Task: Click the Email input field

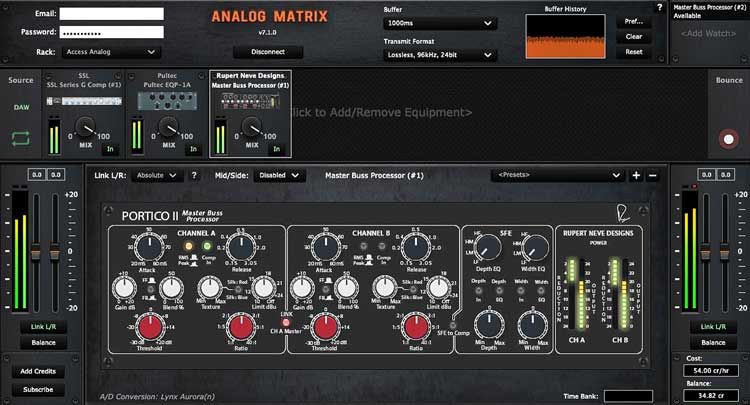Action: tap(111, 14)
